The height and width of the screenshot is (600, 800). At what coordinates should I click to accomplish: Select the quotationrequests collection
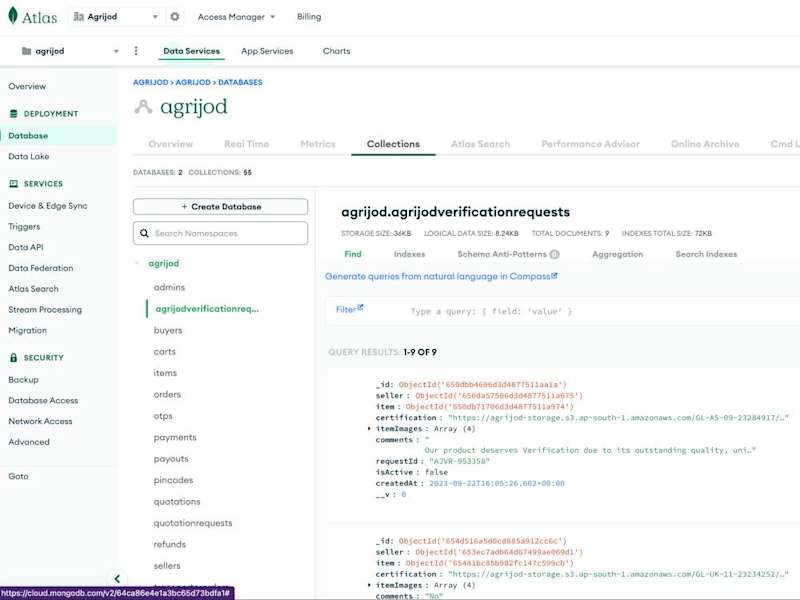click(193, 523)
